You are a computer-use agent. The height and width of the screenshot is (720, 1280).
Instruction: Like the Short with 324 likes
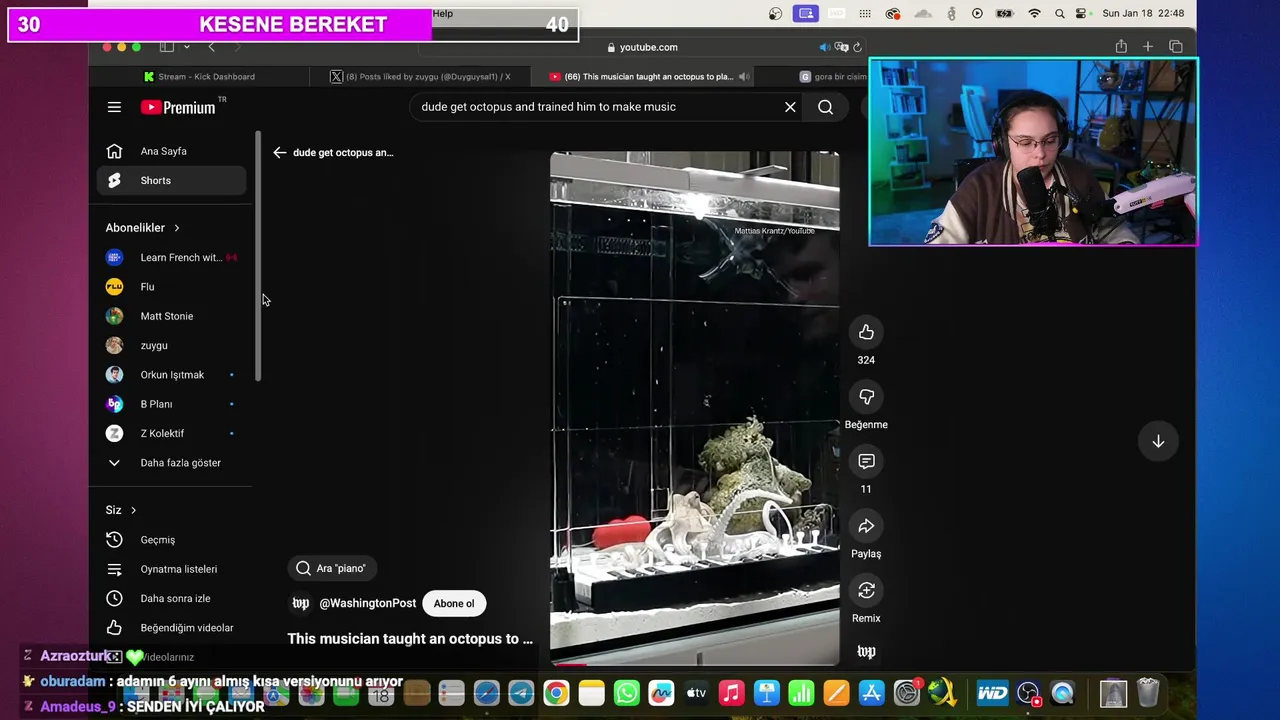tap(866, 332)
